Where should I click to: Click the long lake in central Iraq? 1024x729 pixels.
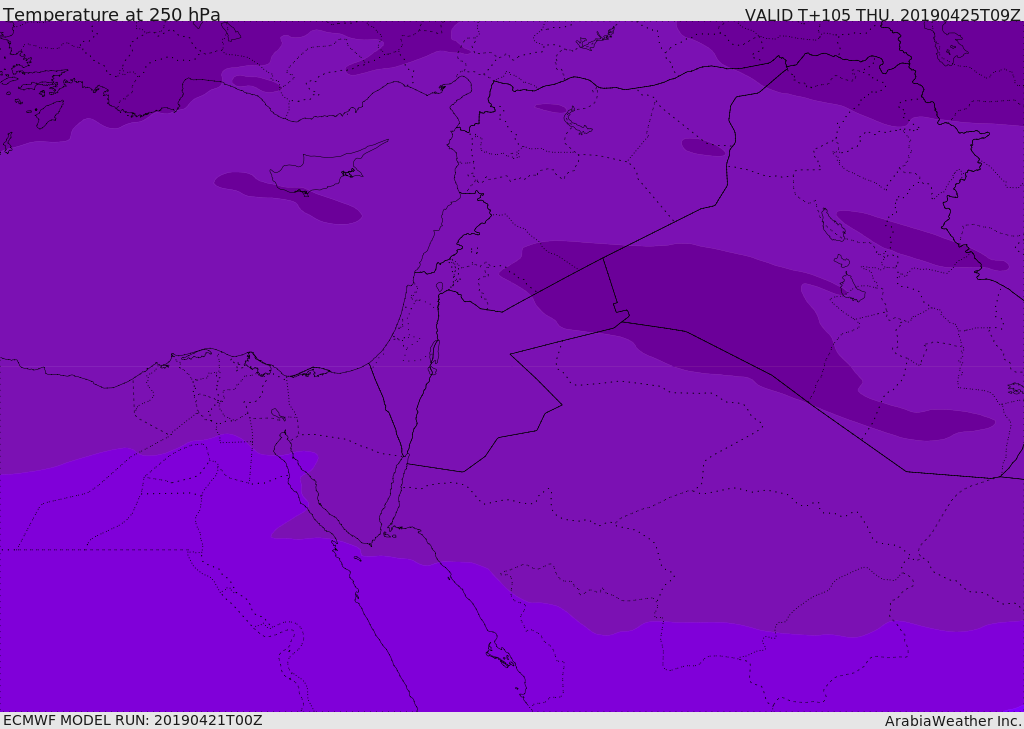(x=832, y=225)
